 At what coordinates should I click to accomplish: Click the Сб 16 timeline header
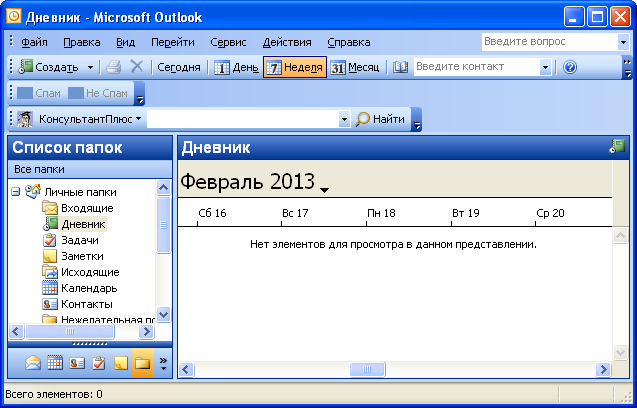coord(212,213)
